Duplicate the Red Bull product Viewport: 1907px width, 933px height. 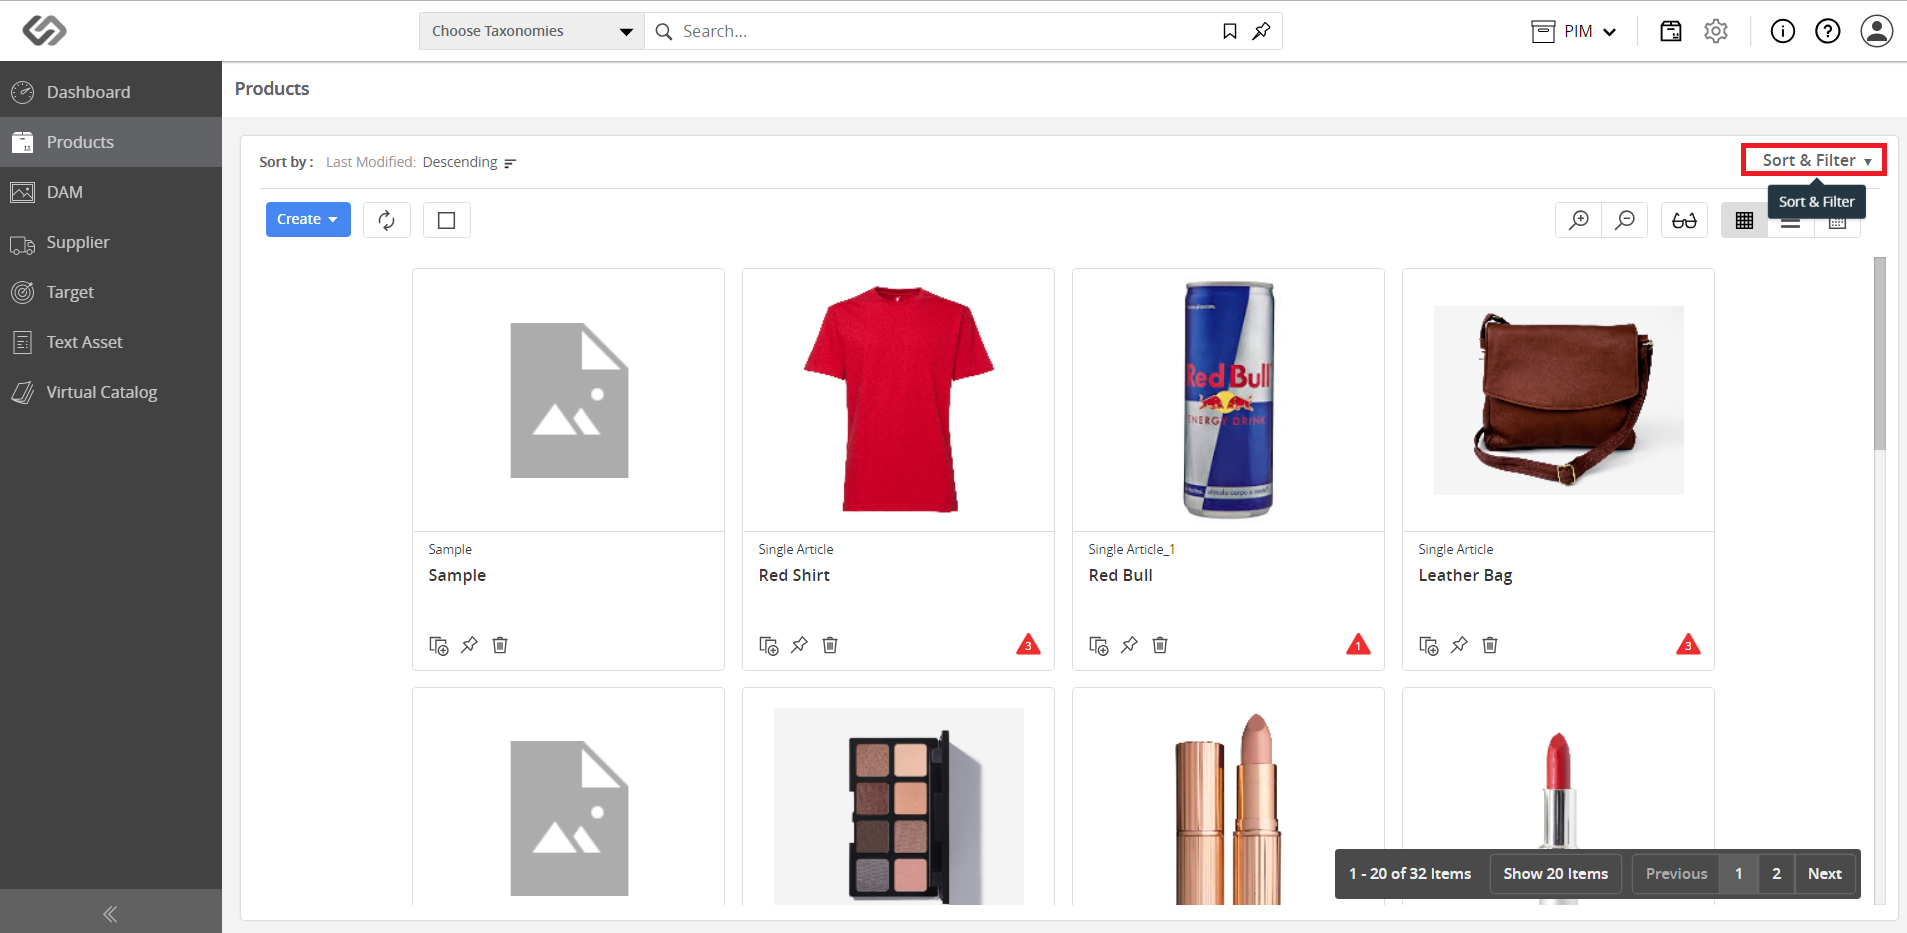point(1098,645)
